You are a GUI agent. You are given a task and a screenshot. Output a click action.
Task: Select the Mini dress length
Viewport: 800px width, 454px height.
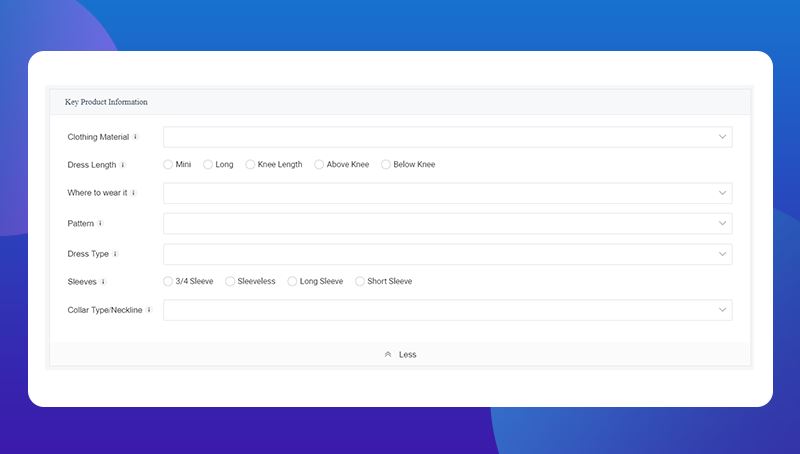[168, 164]
